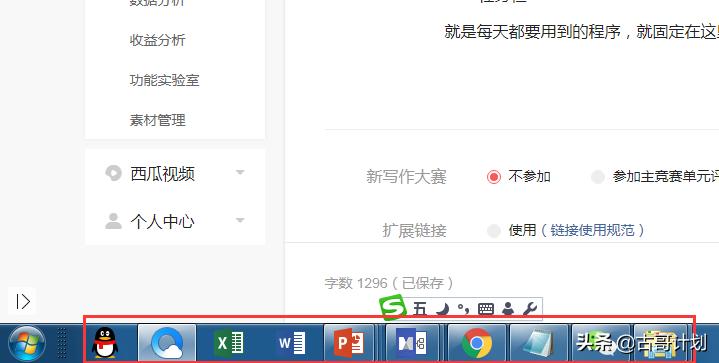The width and height of the screenshot is (719, 363).
Task: Click the 新写作大赛 label
Action: click(x=406, y=176)
